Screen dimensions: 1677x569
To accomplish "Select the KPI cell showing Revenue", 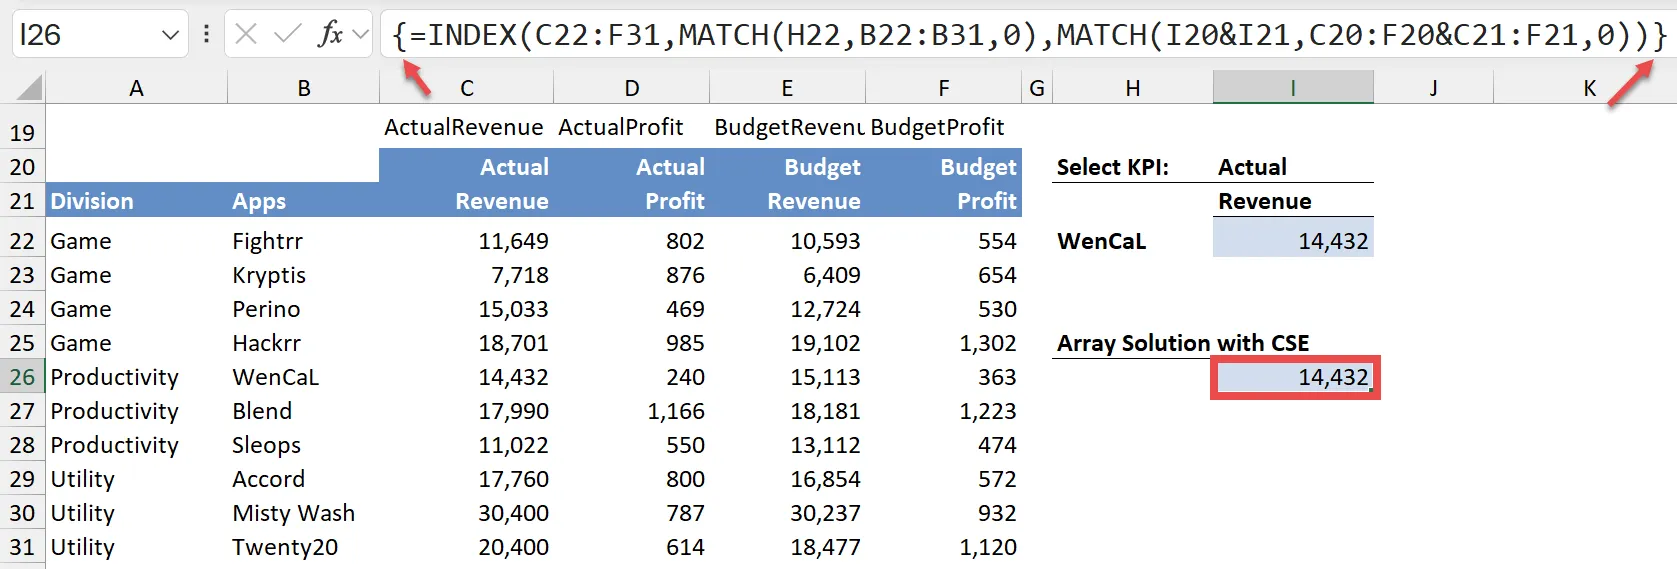I will point(1292,201).
